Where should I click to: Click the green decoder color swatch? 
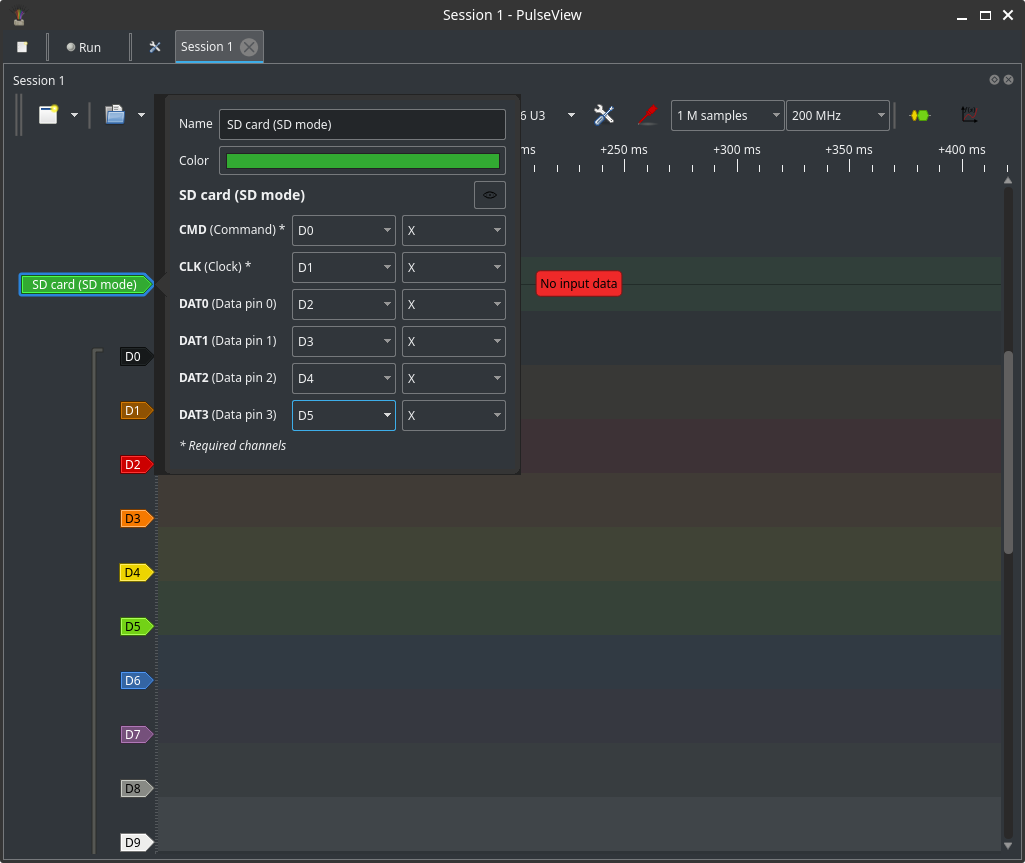pos(362,161)
